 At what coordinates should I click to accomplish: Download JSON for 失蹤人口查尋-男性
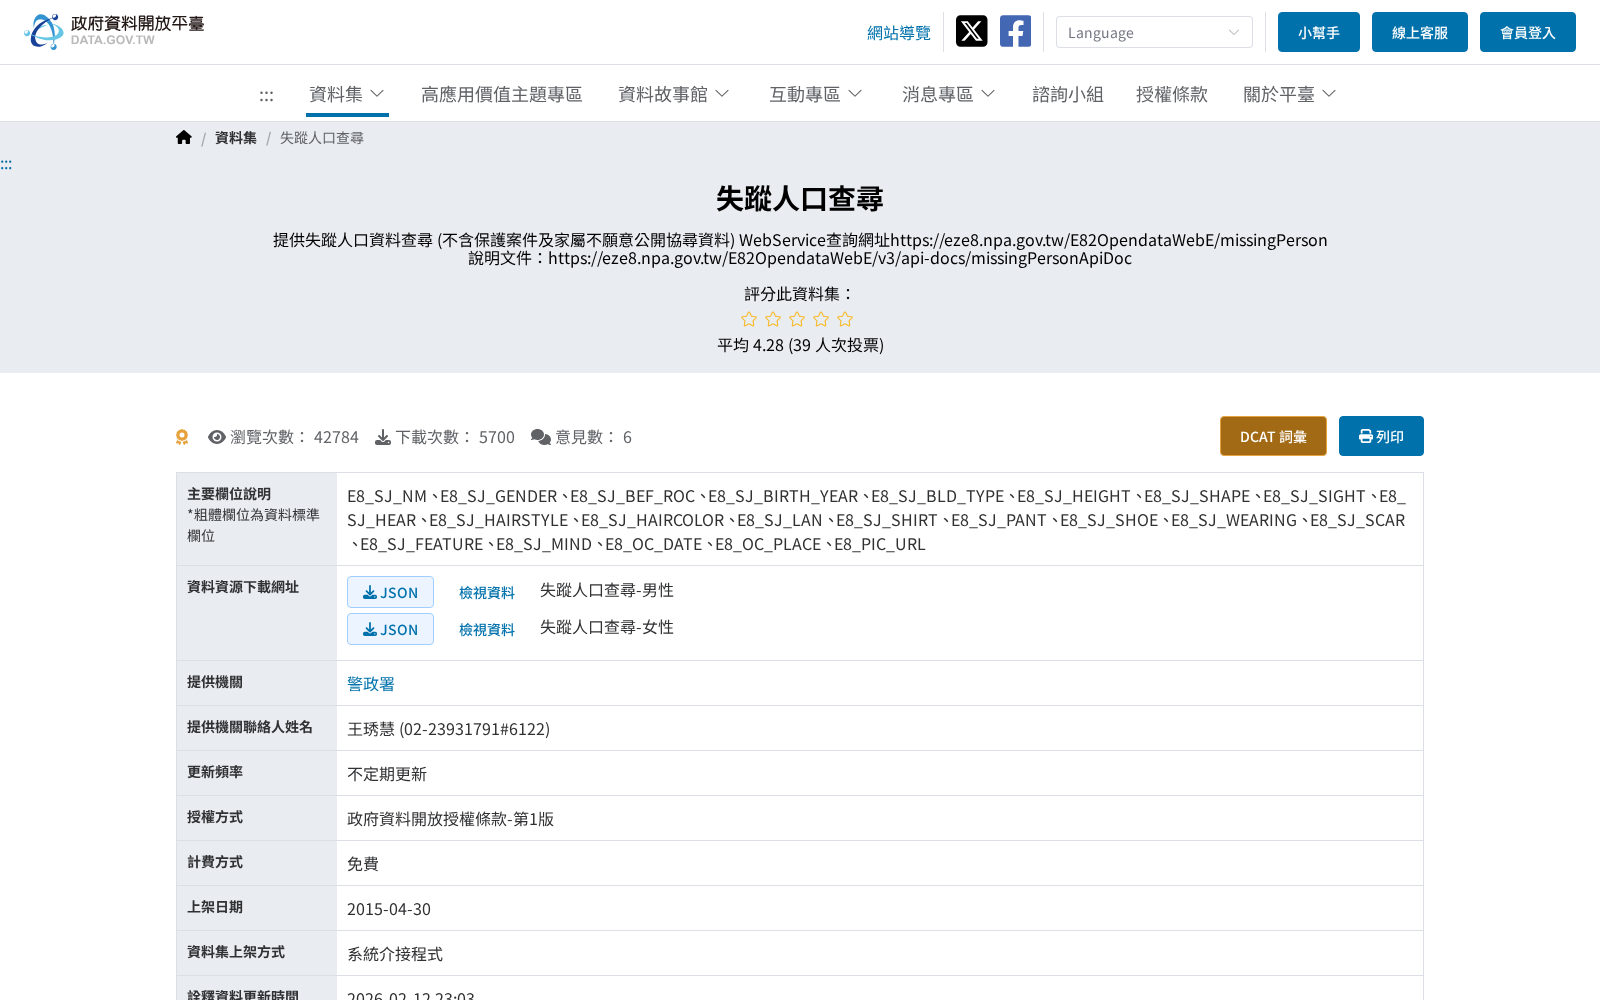(x=390, y=592)
